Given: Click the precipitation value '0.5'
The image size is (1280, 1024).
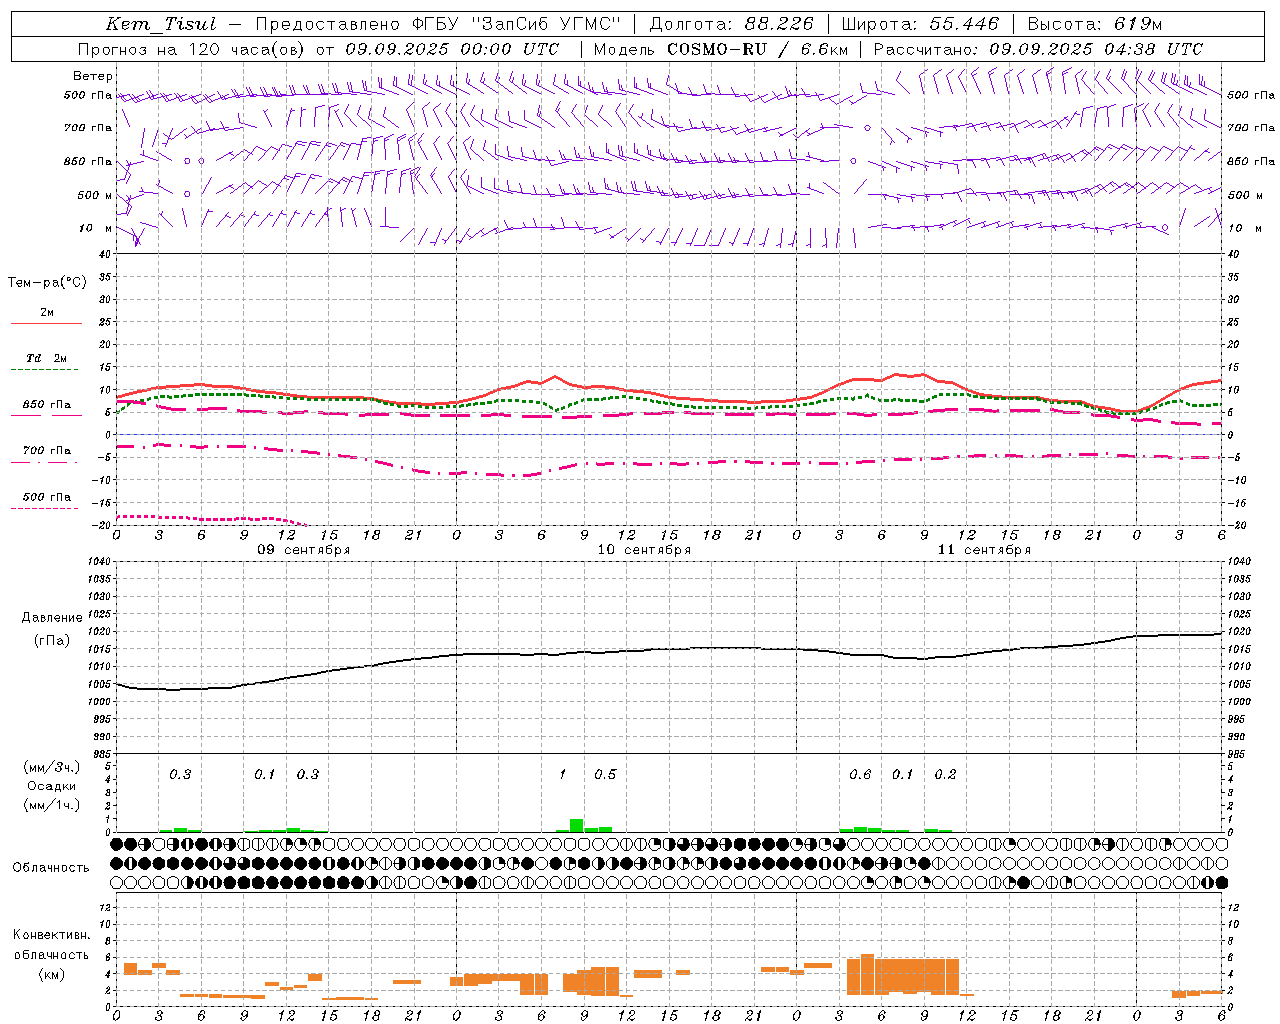Looking at the screenshot, I should pos(605,775).
